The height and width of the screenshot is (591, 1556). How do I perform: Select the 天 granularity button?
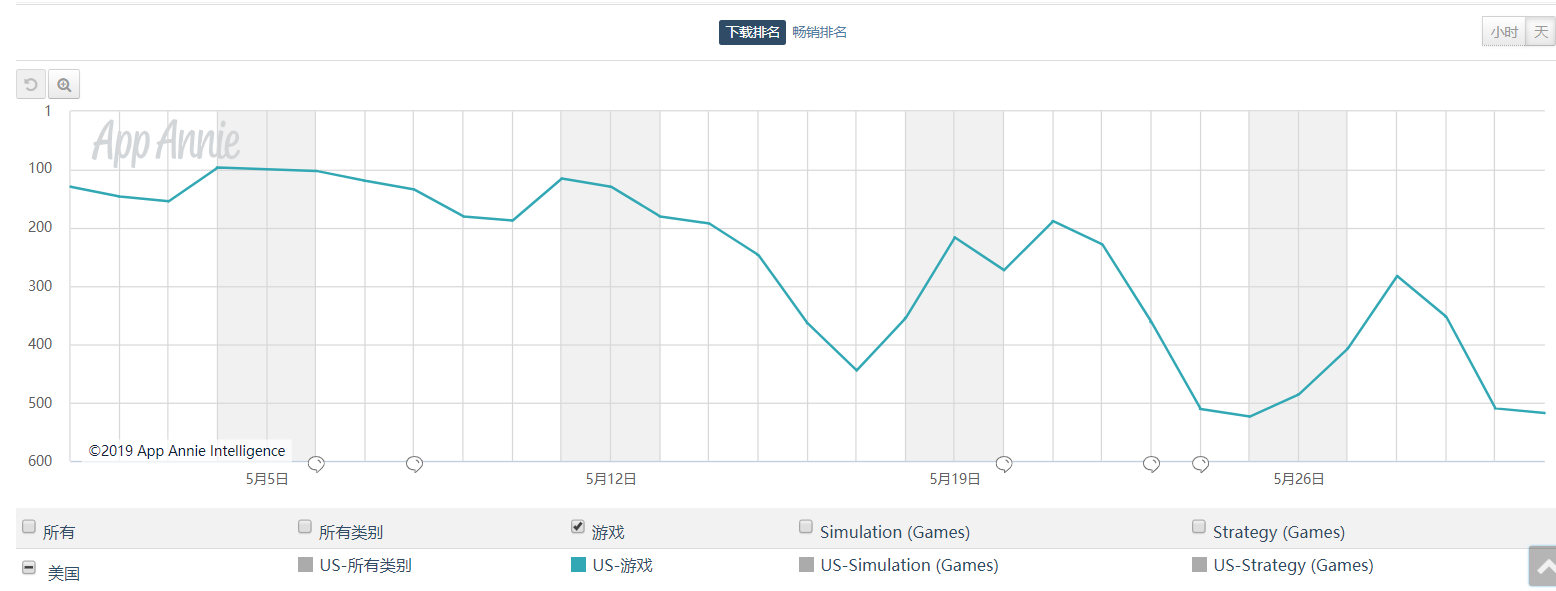(x=1540, y=32)
